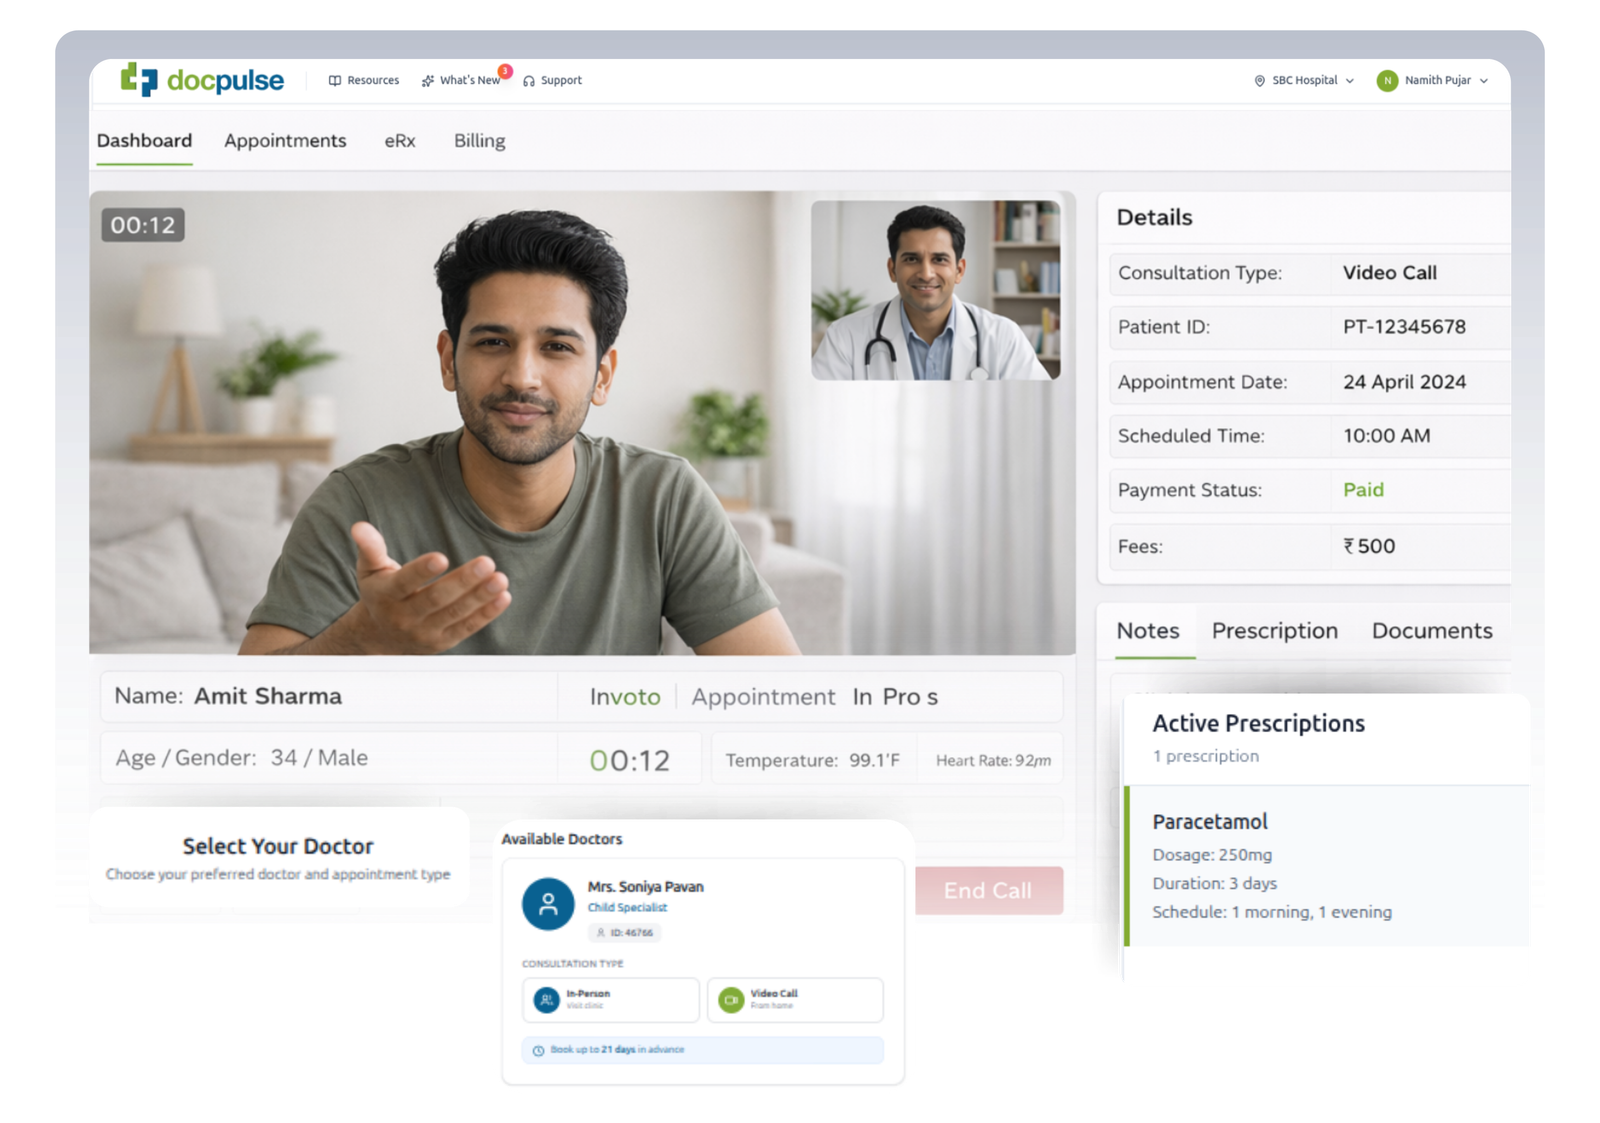Select the Video Call consultation type

(x=795, y=999)
